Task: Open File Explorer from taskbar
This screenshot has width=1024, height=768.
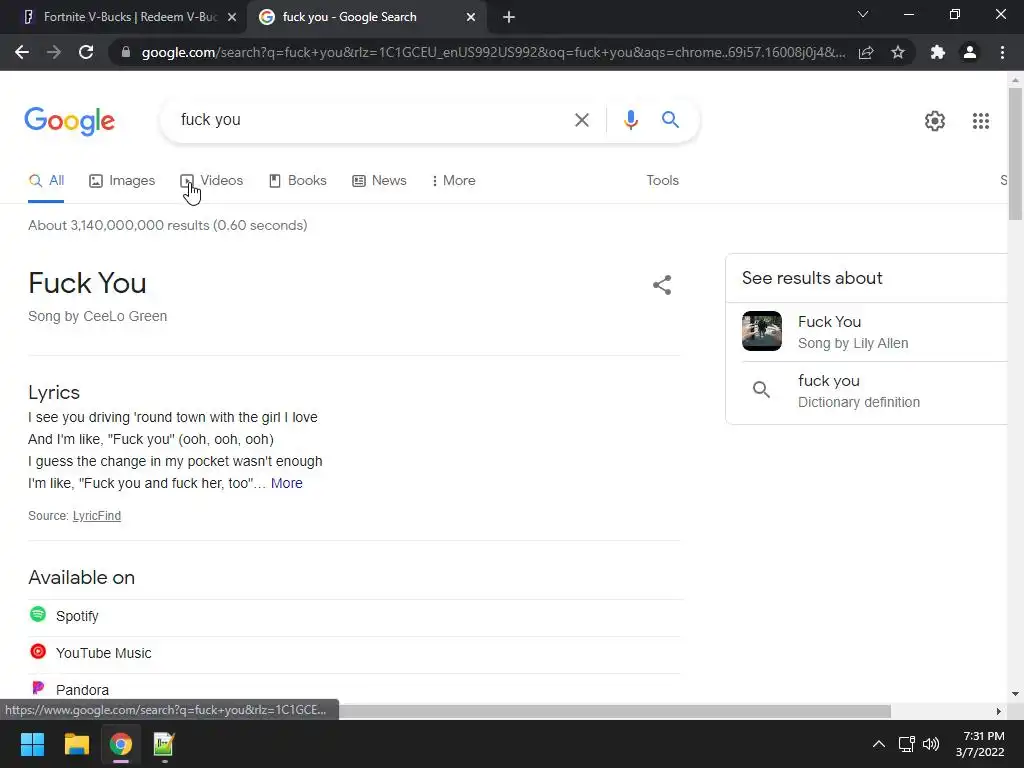Action: (x=76, y=744)
